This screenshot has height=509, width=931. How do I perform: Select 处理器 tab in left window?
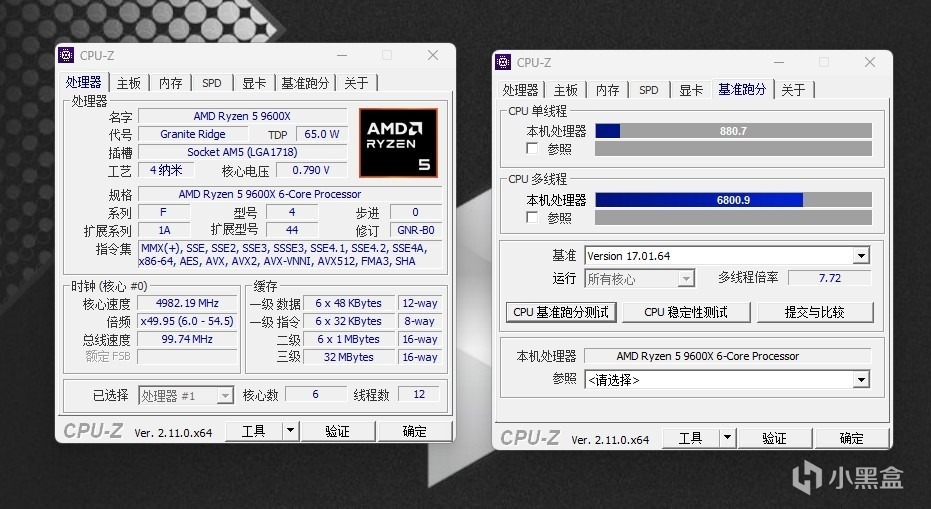click(84, 82)
